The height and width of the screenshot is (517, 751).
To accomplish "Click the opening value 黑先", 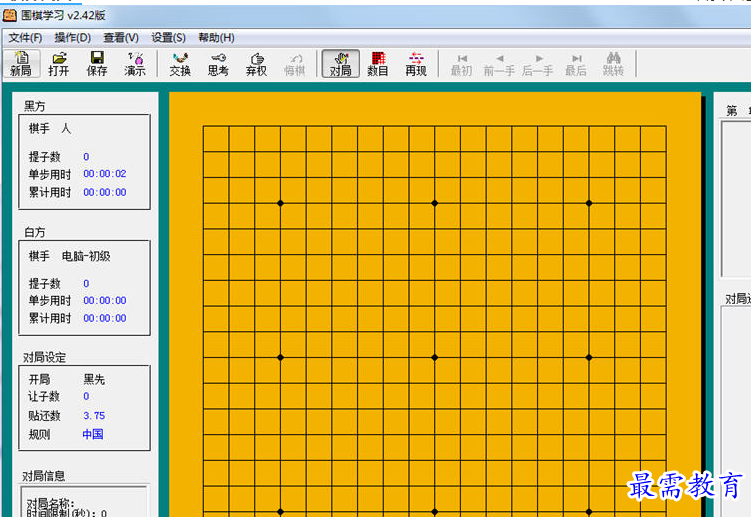I will [94, 379].
